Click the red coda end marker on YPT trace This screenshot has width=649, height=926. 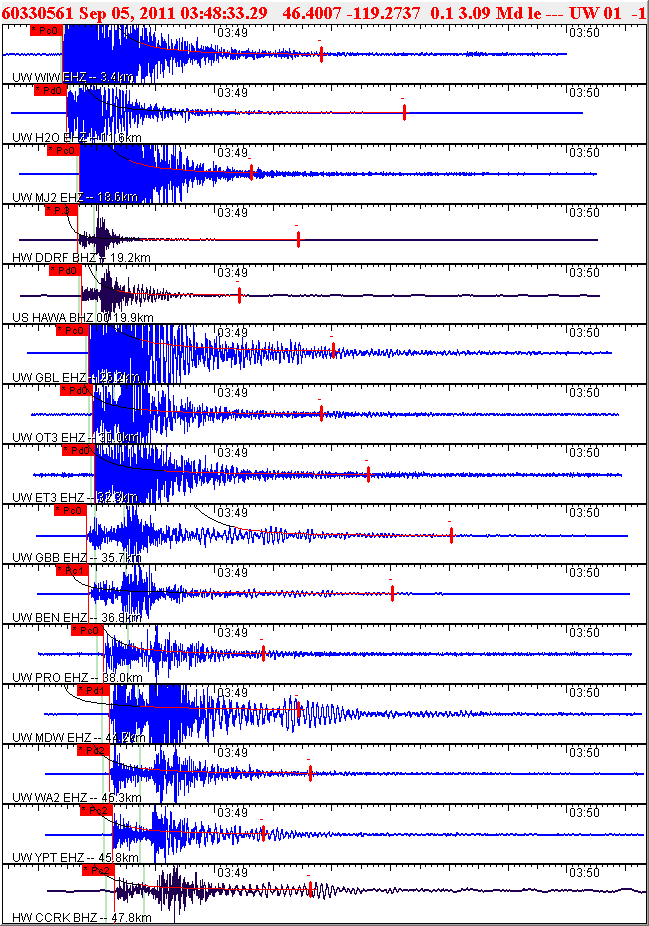(263, 833)
